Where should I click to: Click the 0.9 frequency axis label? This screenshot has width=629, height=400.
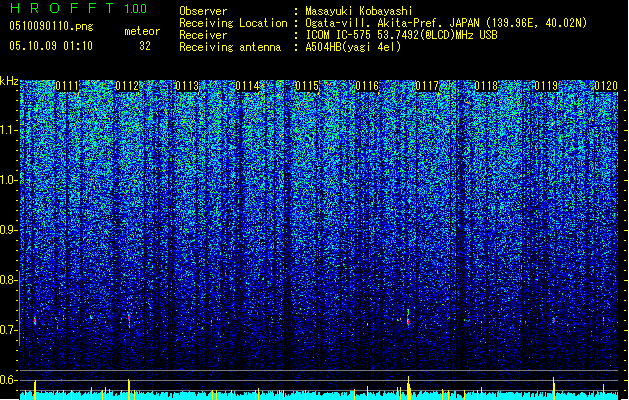pos(8,230)
